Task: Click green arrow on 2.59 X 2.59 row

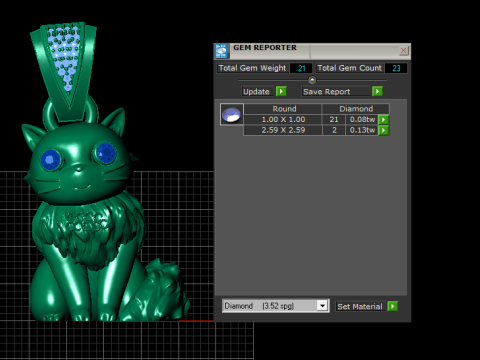Action: [384, 130]
